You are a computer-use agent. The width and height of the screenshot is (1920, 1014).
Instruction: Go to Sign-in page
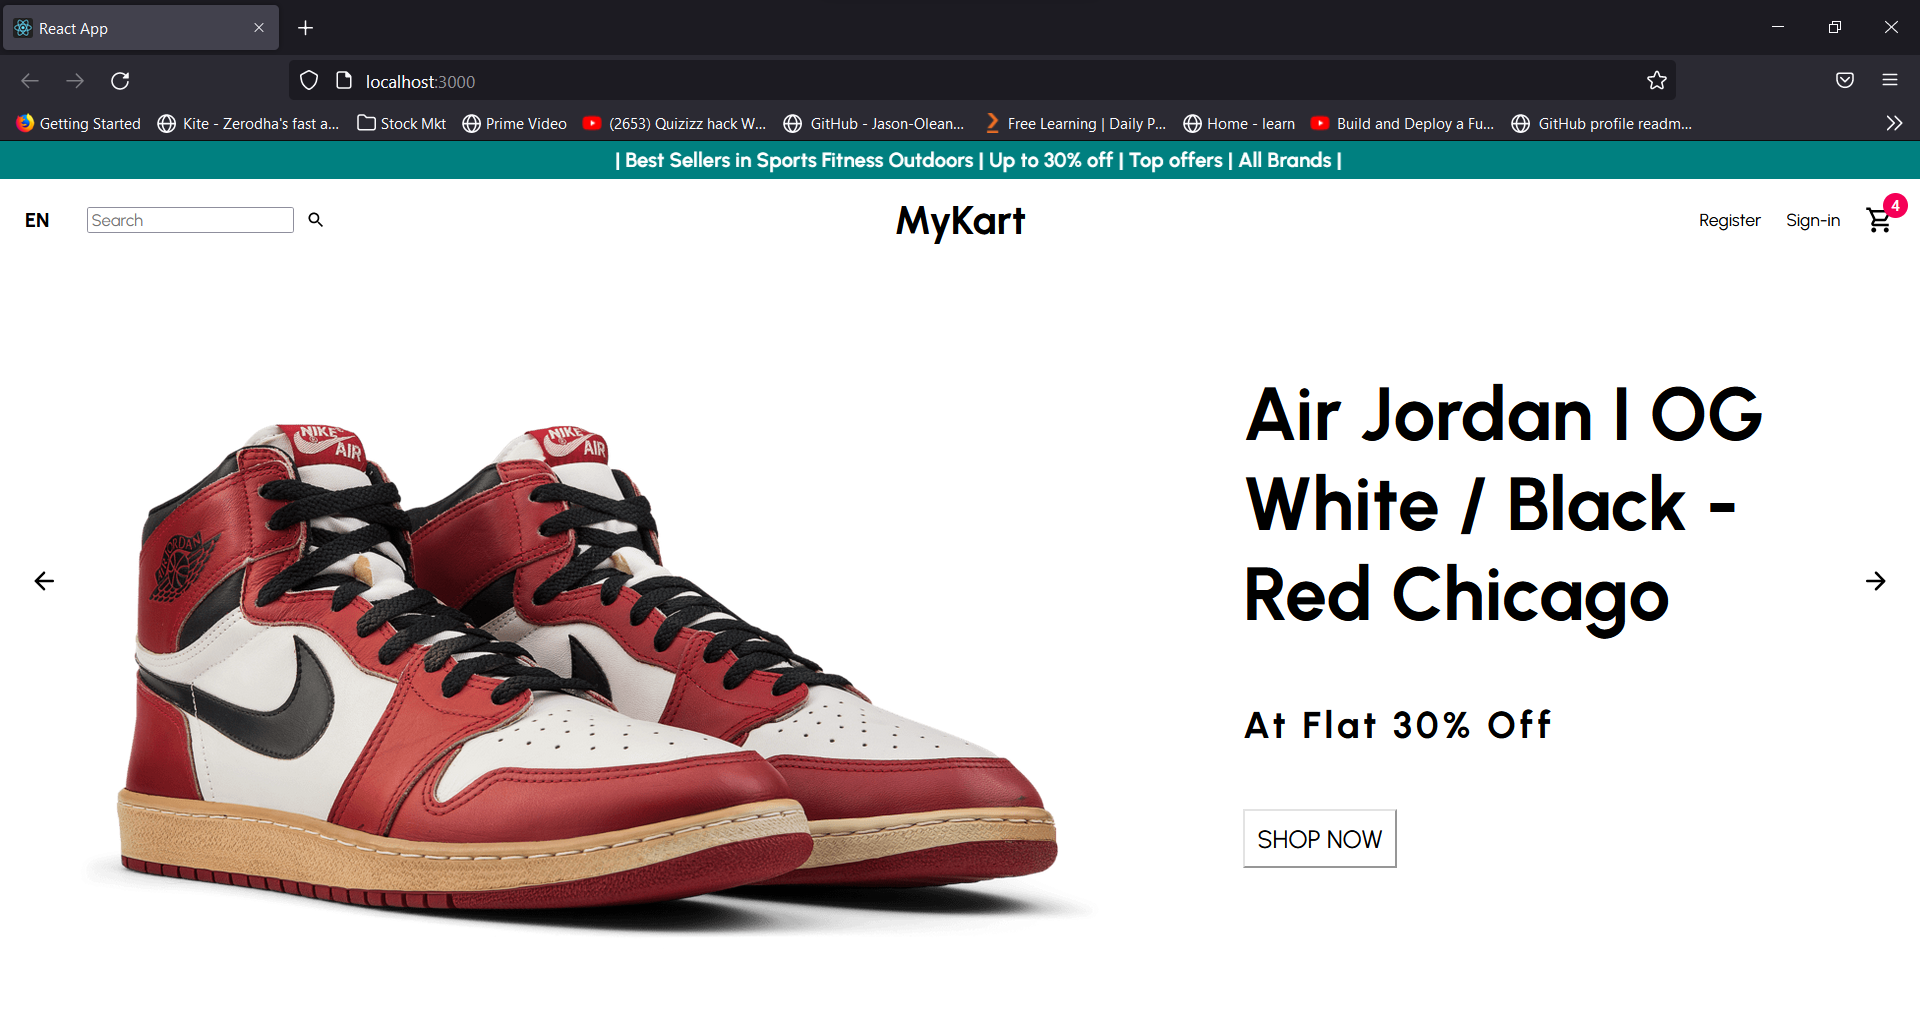(x=1813, y=221)
